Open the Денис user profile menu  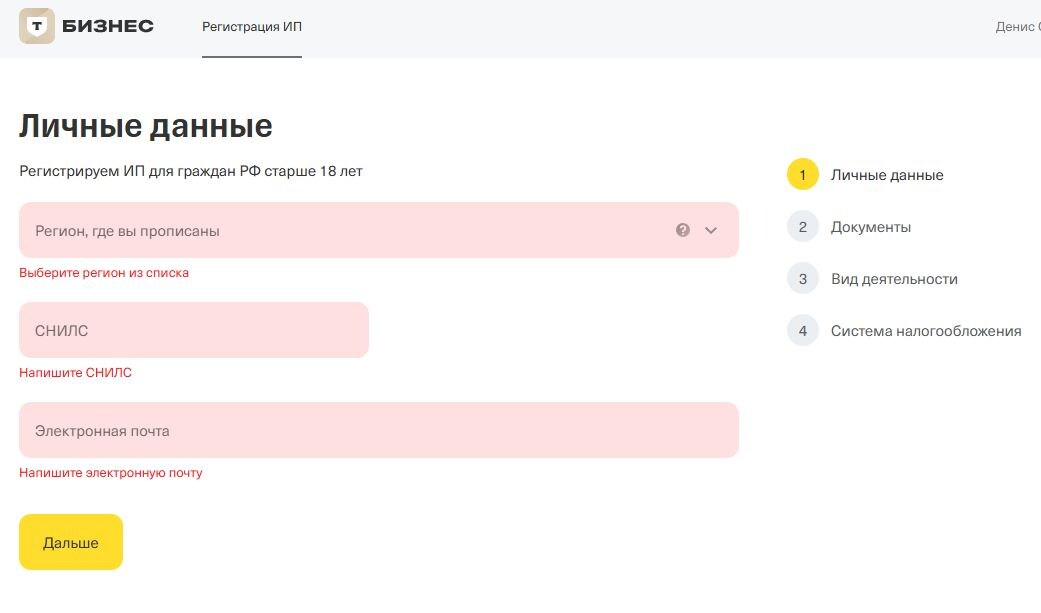coord(1018,27)
